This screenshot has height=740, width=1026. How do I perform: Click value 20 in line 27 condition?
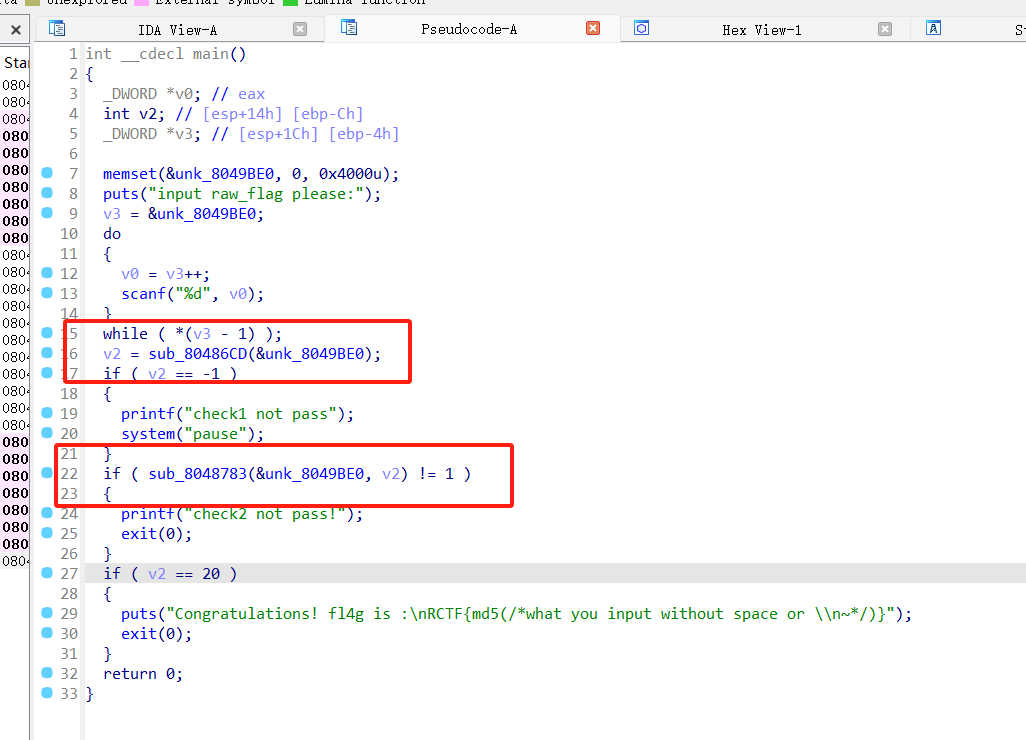pyautogui.click(x=211, y=574)
